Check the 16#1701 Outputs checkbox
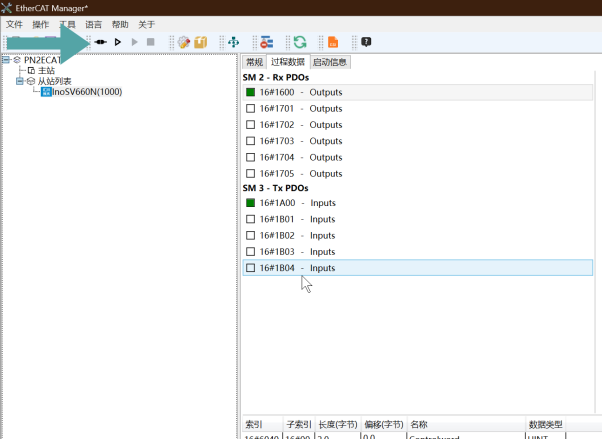602x439 pixels. pyautogui.click(x=250, y=109)
